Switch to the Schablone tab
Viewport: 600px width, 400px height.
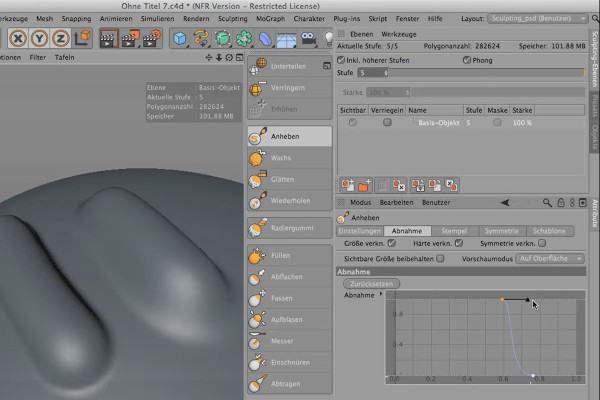549,231
